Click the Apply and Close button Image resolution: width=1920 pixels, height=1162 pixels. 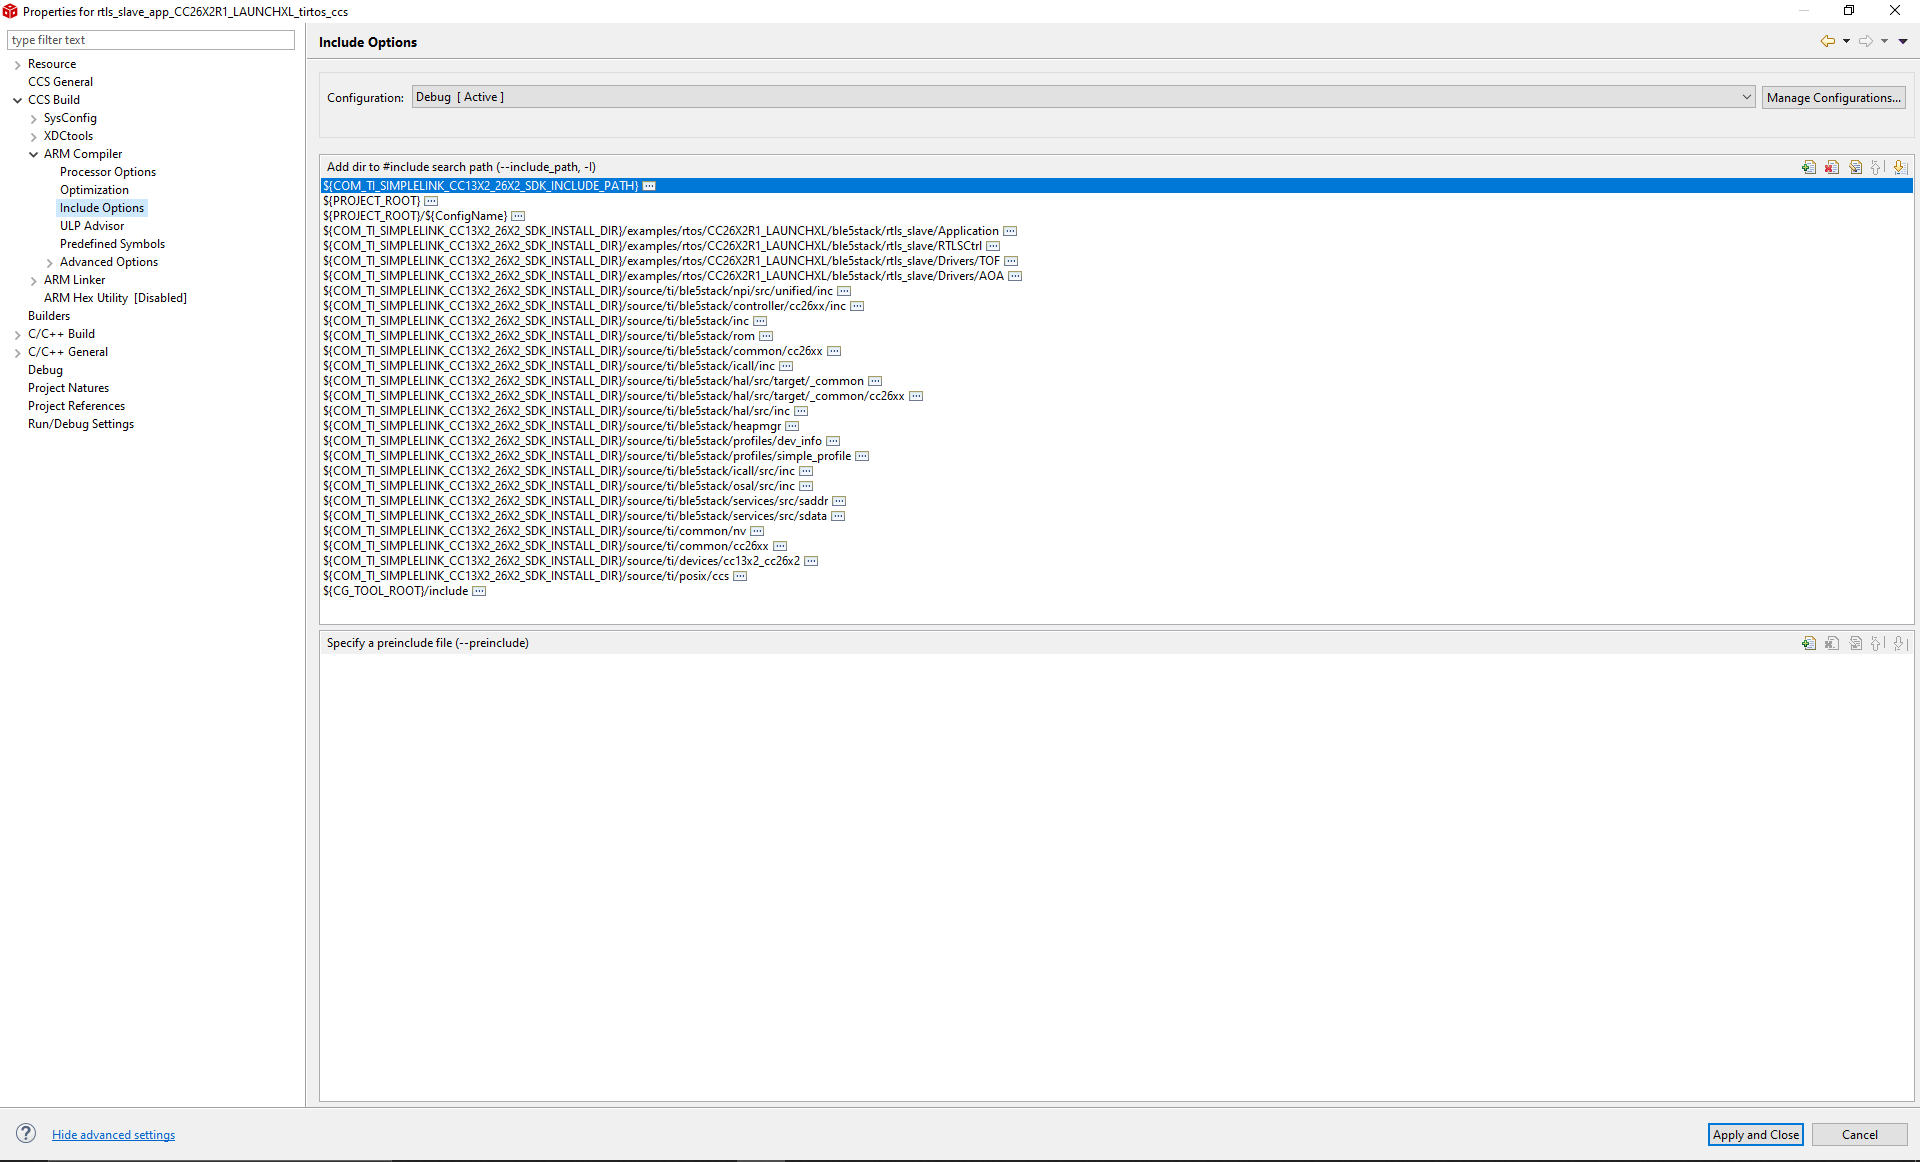[1754, 1134]
